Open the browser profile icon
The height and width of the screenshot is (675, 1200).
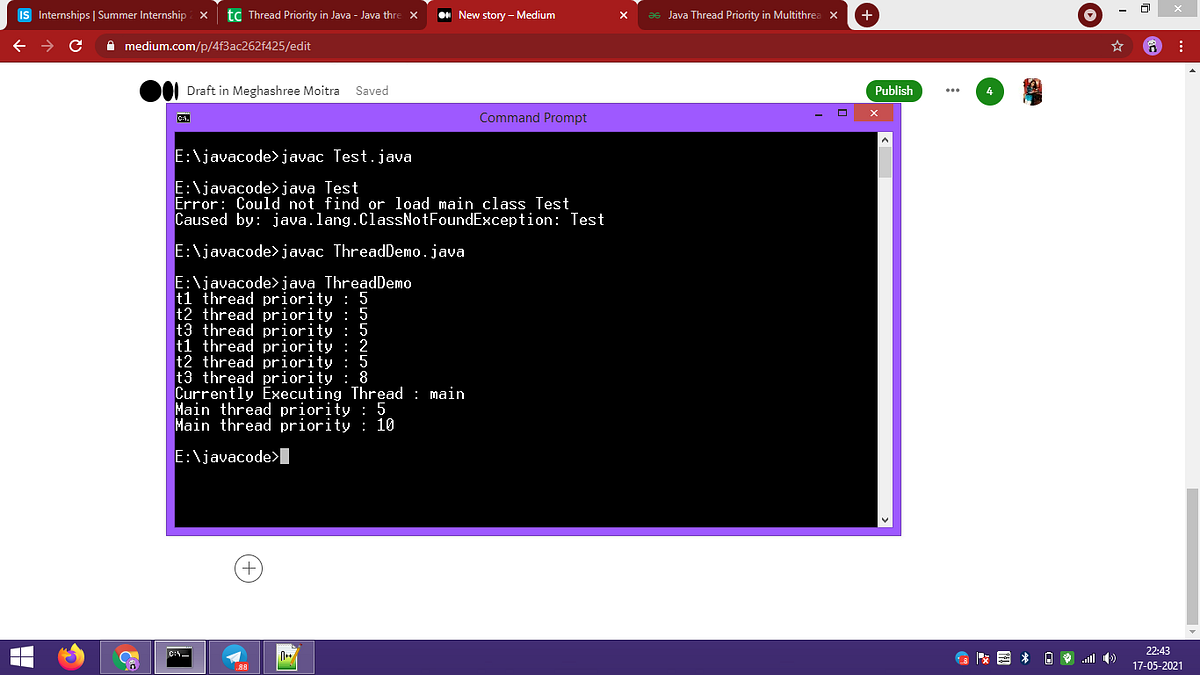[x=1152, y=46]
